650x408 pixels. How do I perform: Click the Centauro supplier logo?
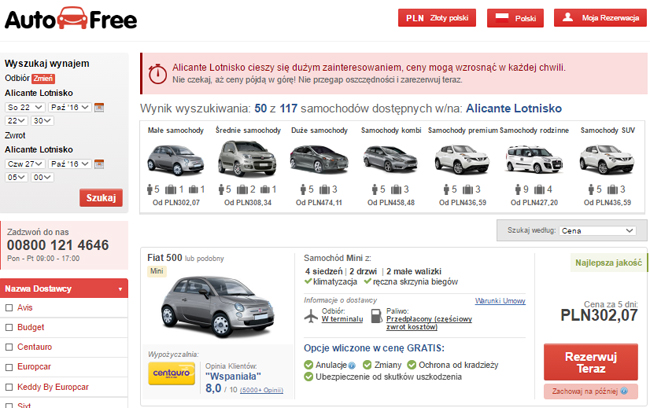coord(172,373)
